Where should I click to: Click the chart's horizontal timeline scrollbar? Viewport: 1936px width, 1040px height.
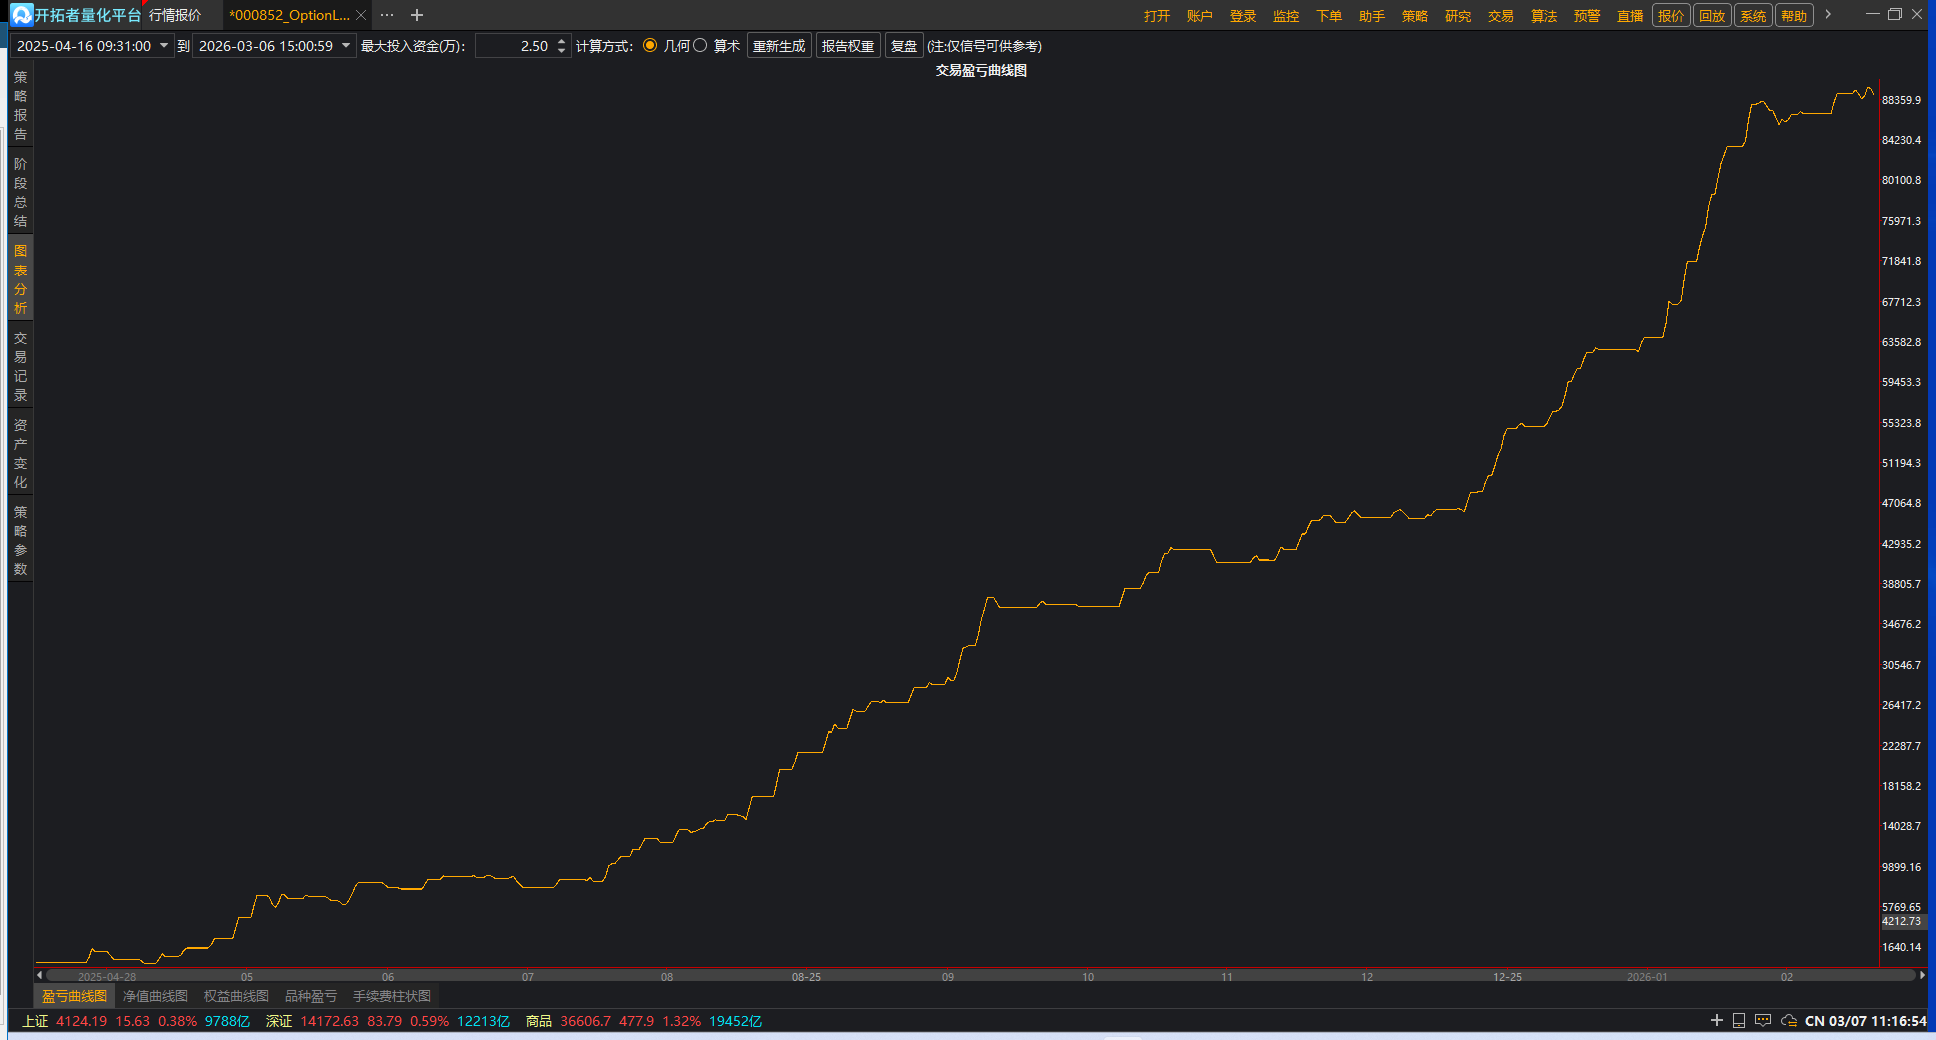[x=980, y=976]
